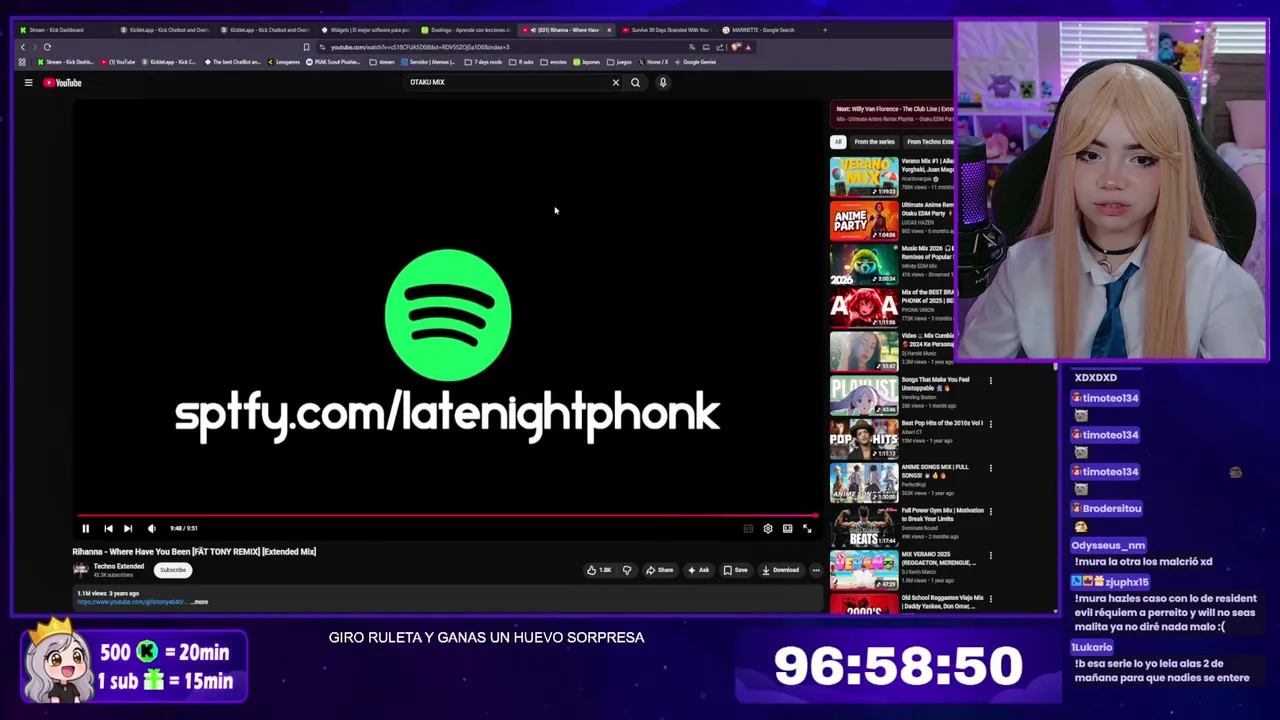The width and height of the screenshot is (1280, 720).
Task: Select the From Techno Extended chip
Action: coord(929,142)
